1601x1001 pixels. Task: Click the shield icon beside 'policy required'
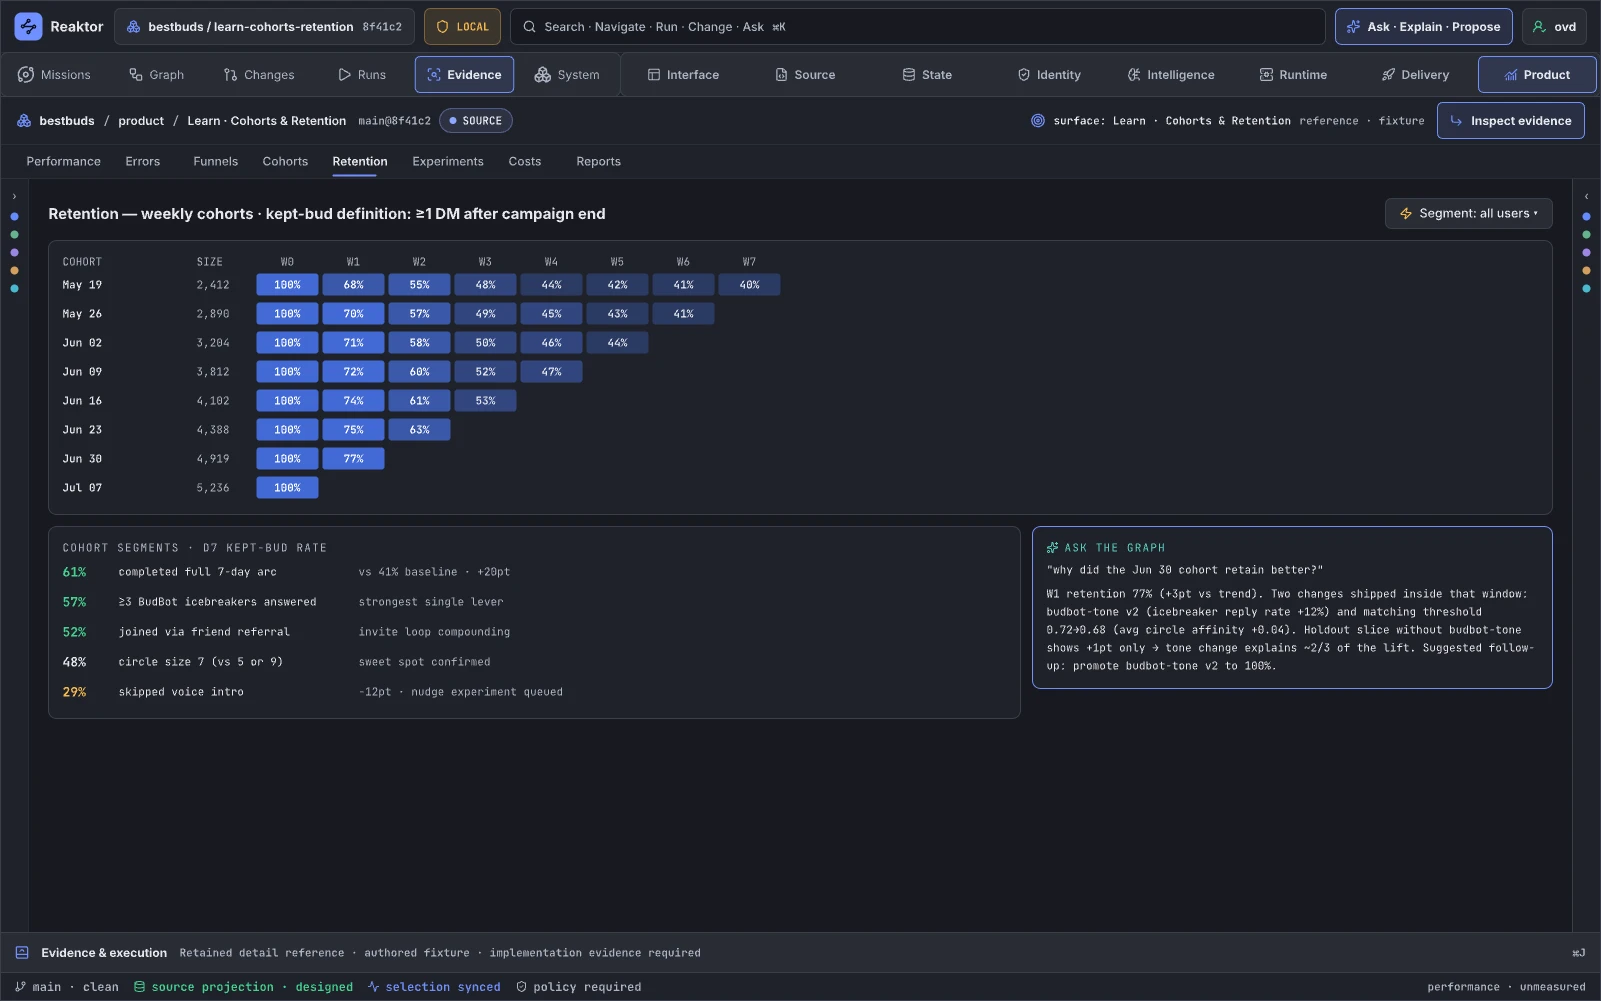click(x=521, y=987)
